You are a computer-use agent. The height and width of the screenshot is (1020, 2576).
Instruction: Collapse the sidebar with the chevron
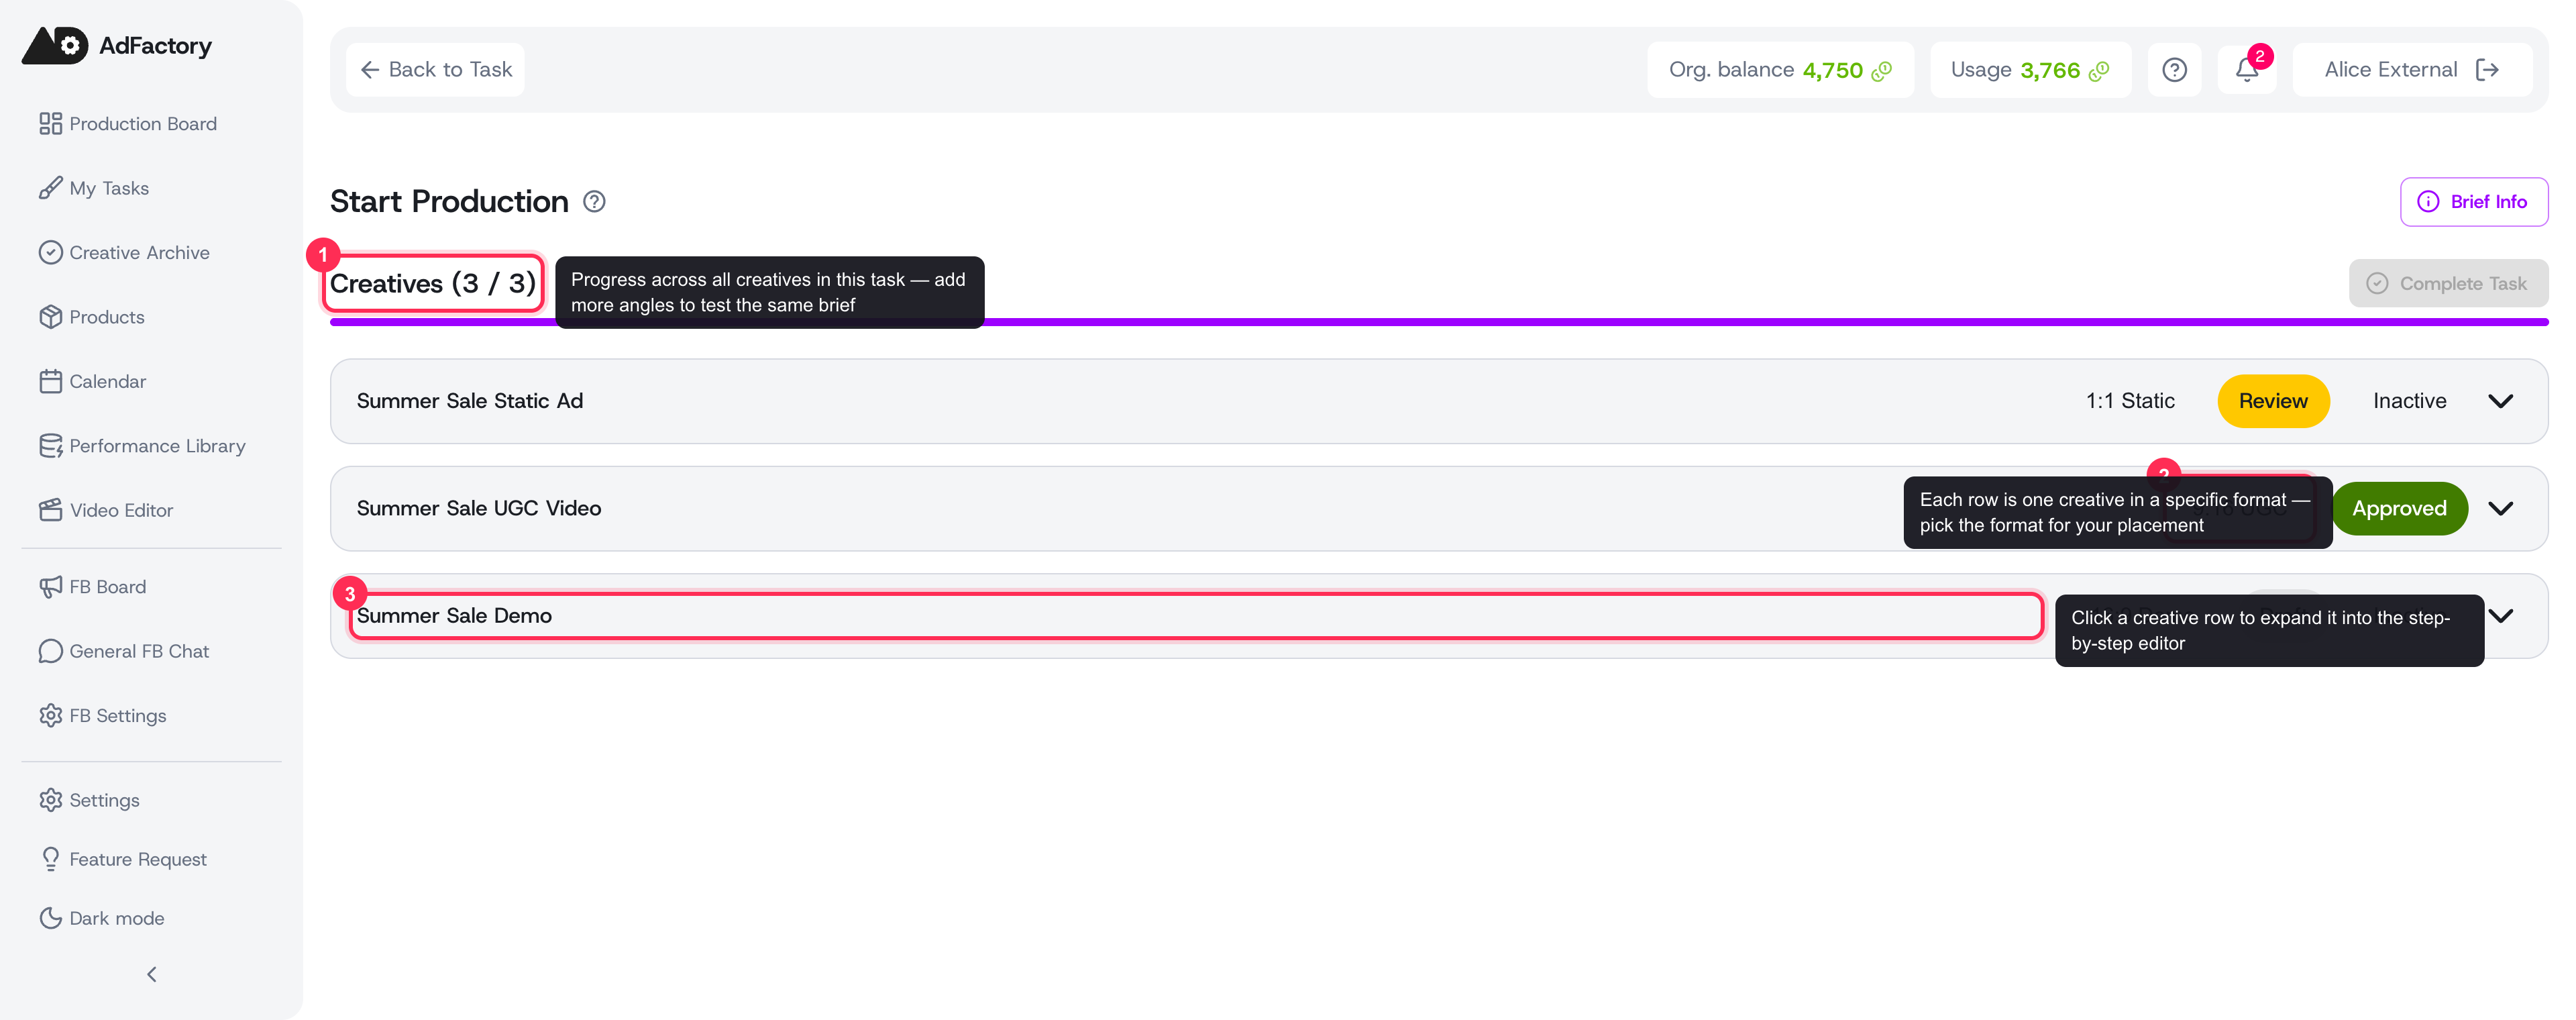point(152,974)
